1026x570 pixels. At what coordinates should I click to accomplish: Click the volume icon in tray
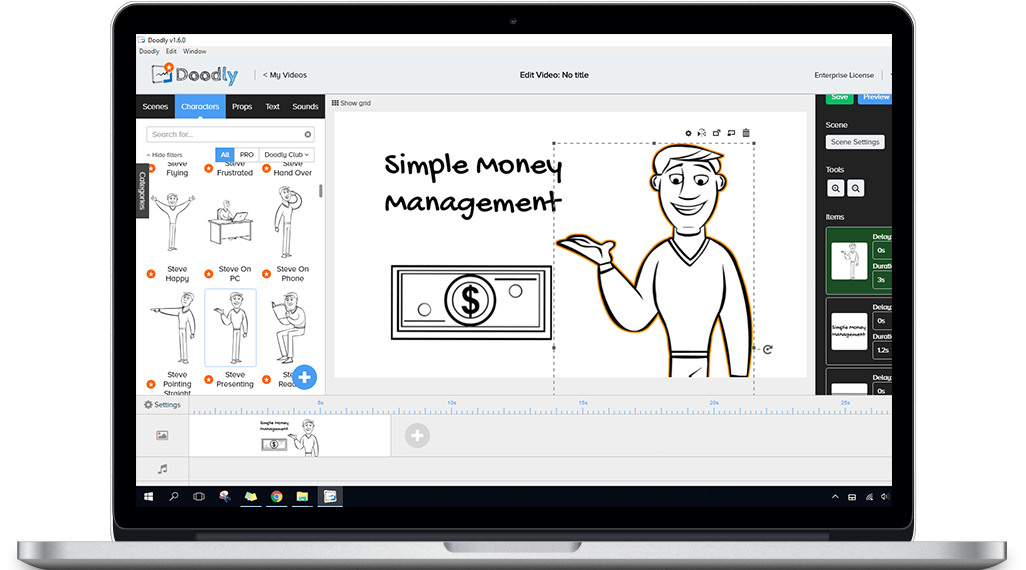pyautogui.click(x=885, y=497)
